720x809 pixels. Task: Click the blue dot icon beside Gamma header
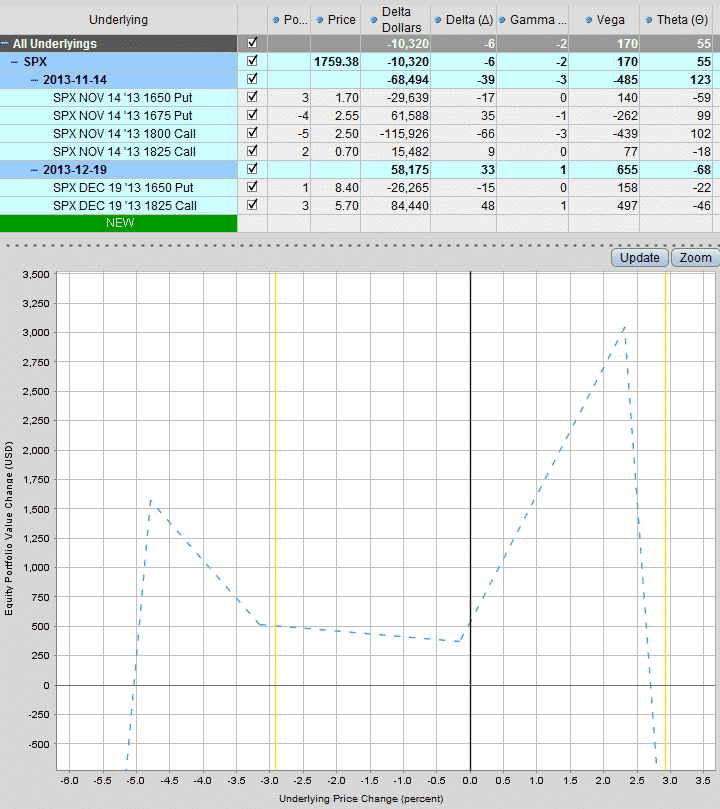click(x=502, y=20)
